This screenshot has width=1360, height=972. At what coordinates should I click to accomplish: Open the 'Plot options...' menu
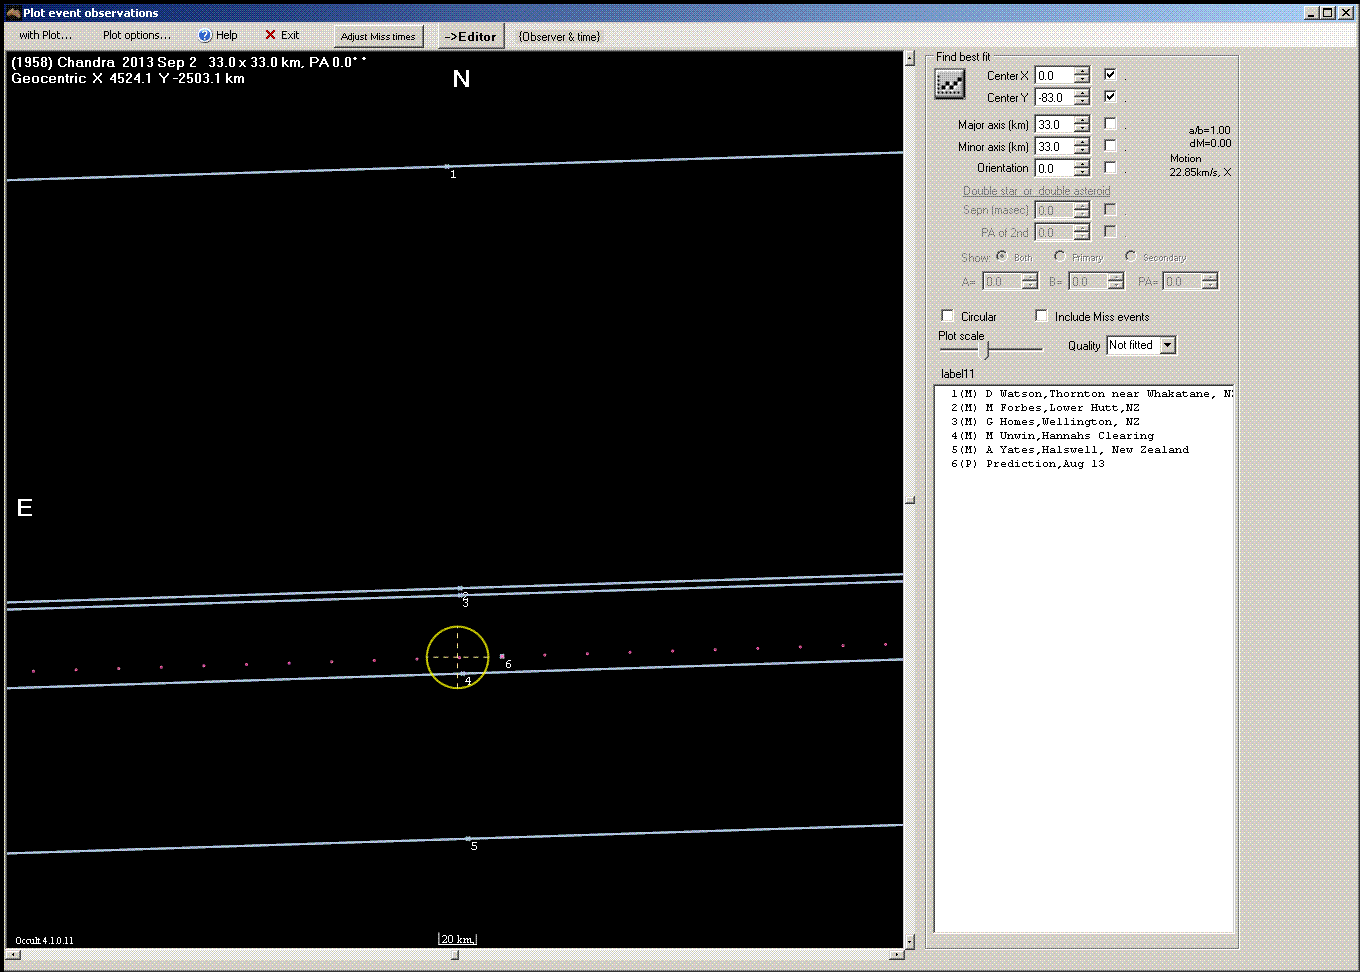(x=137, y=35)
